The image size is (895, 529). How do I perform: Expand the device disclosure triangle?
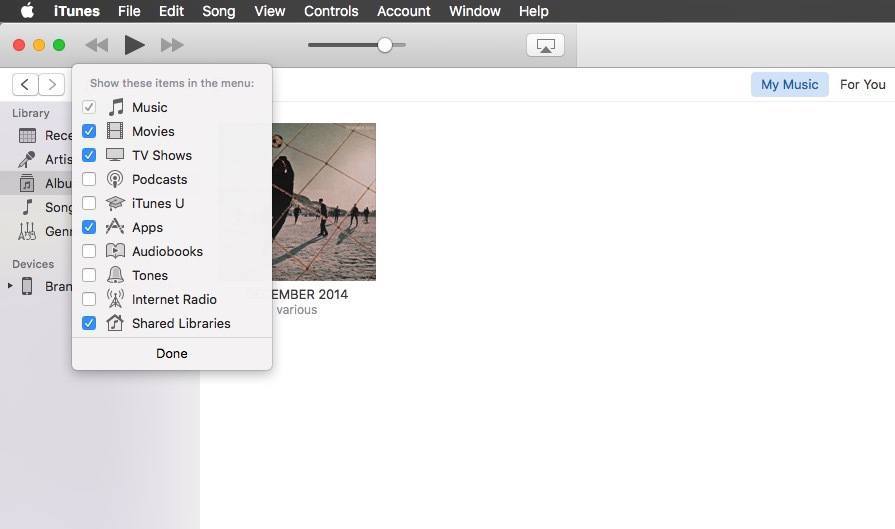(11, 286)
